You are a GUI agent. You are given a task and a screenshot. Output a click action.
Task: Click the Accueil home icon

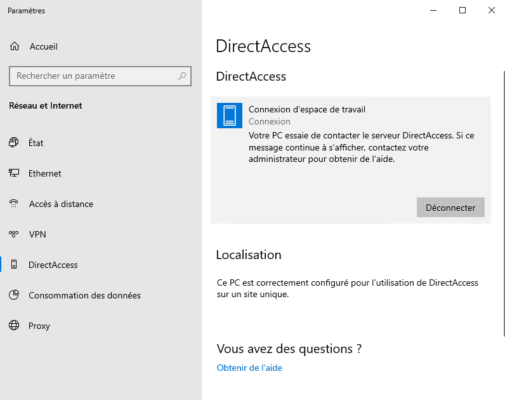(x=15, y=46)
